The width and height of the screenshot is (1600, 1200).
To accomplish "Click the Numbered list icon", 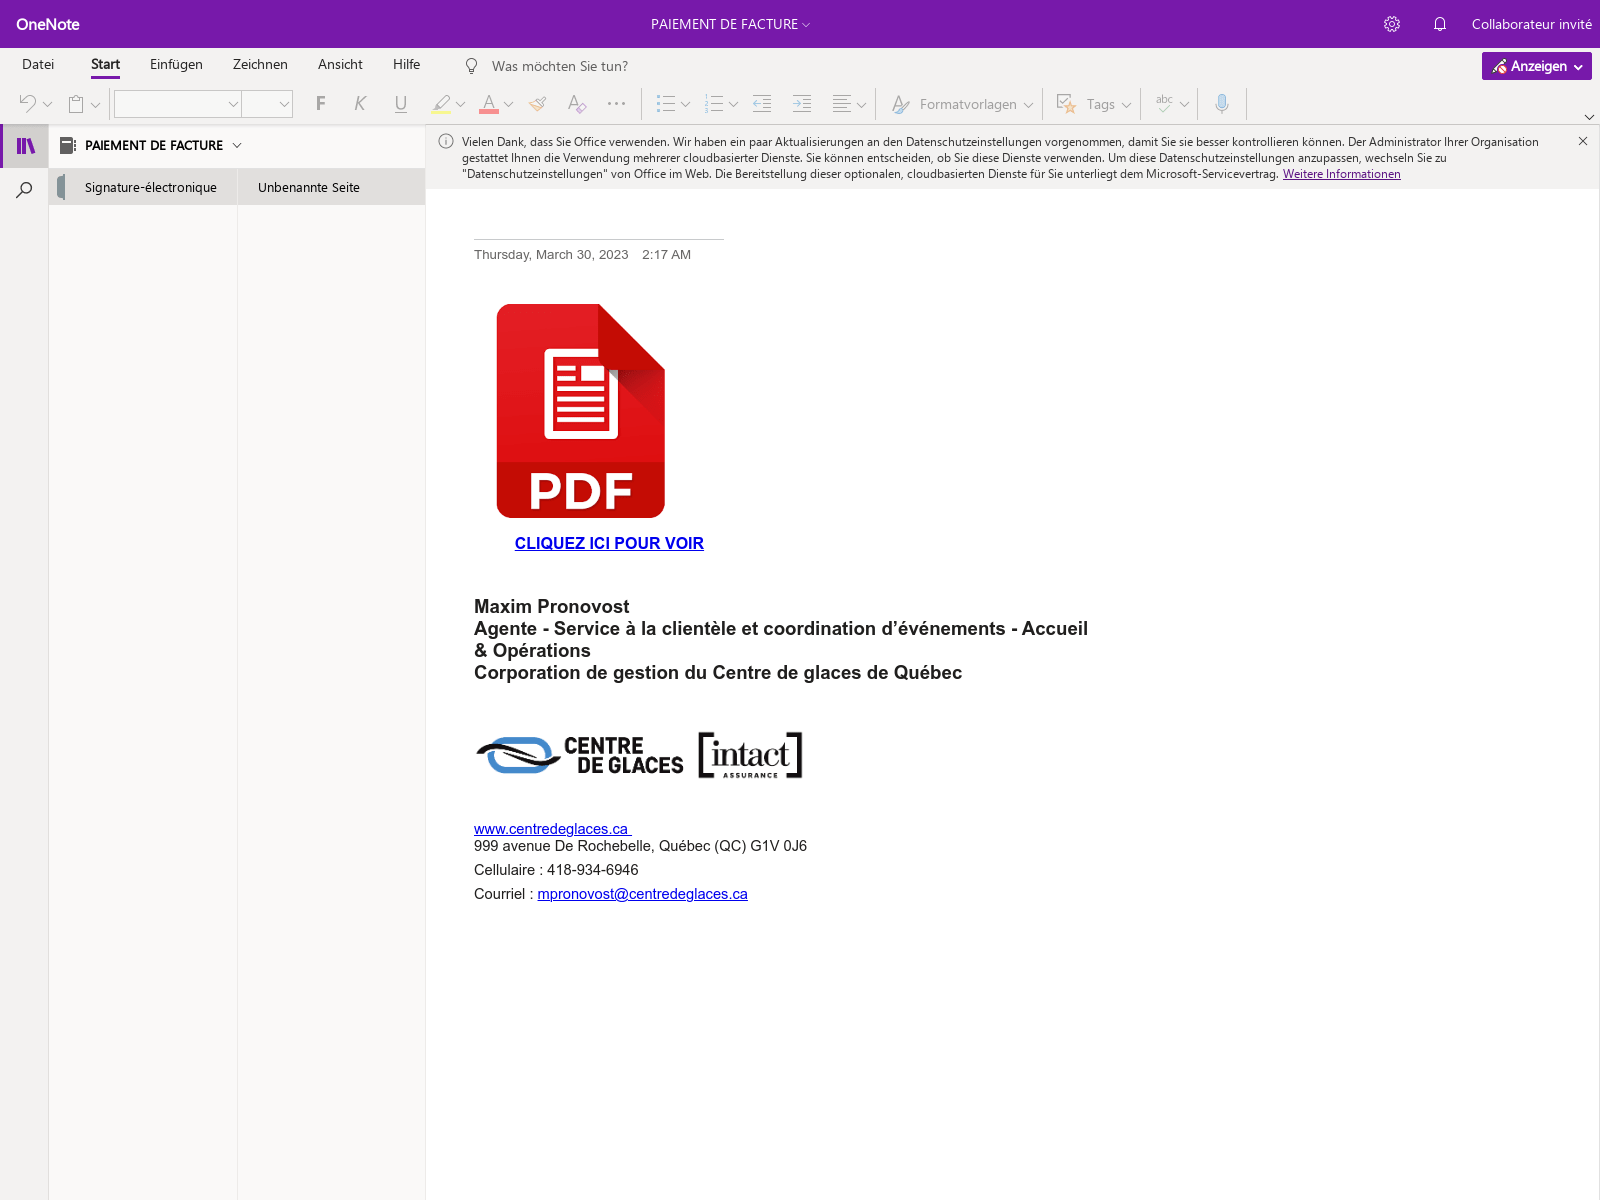I will (714, 103).
